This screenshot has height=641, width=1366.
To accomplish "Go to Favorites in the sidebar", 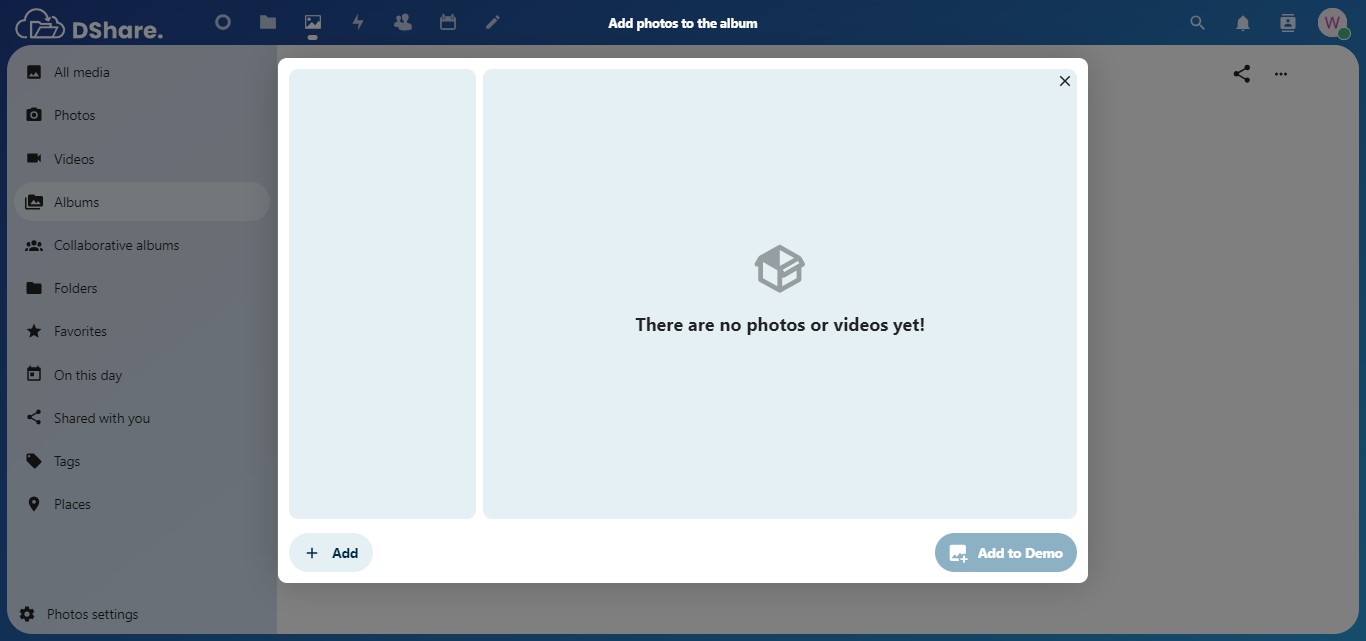I will [x=80, y=331].
